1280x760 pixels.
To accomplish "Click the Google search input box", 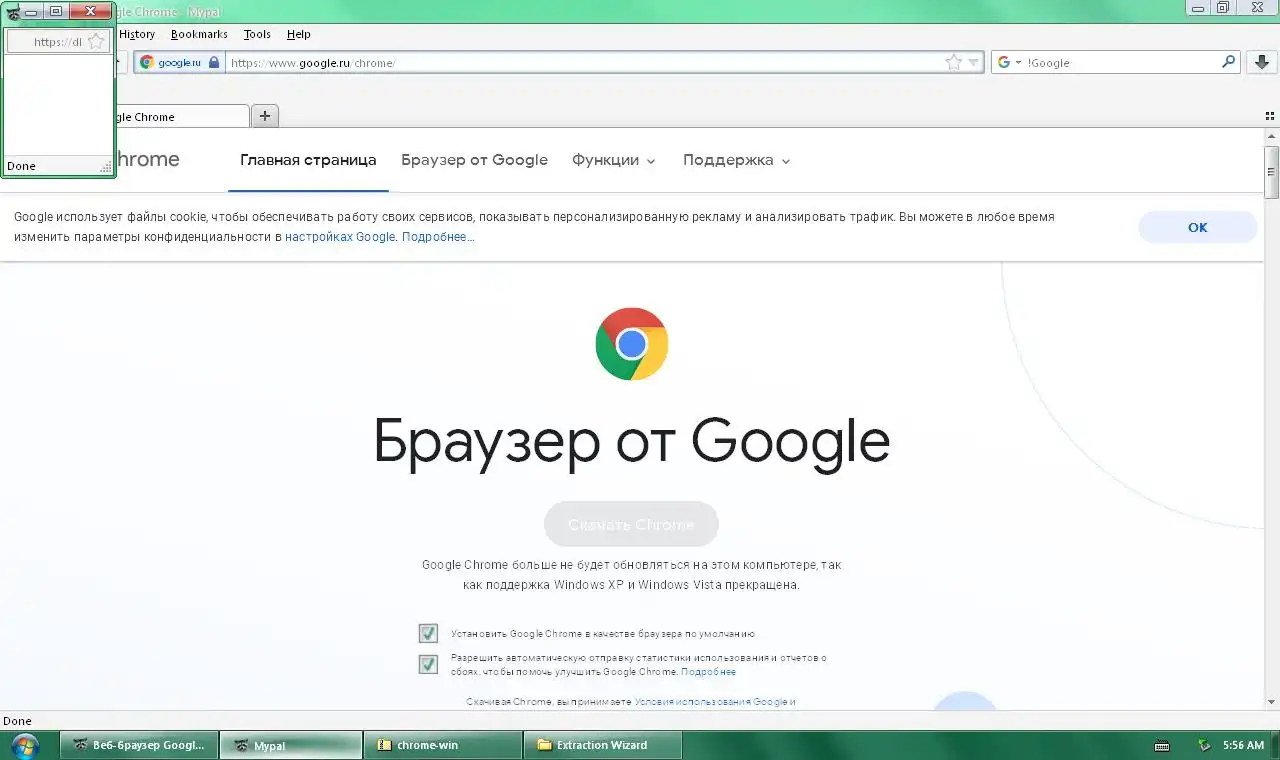I will coord(1122,62).
